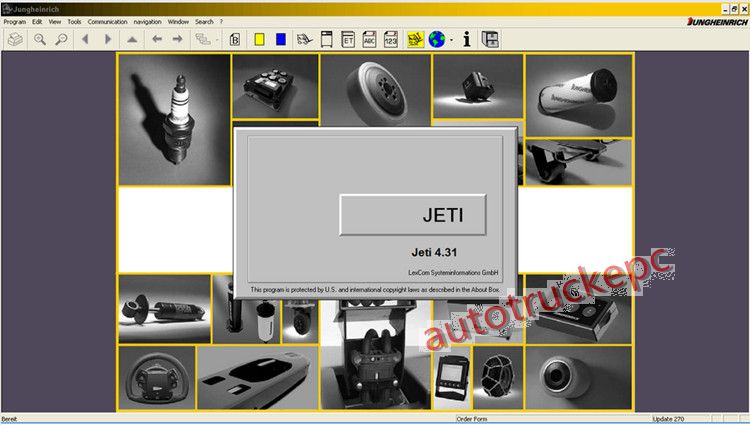Image resolution: width=750 pixels, height=425 pixels.
Task: Click the 'Jeti 4.31' version text
Action: coord(434,252)
